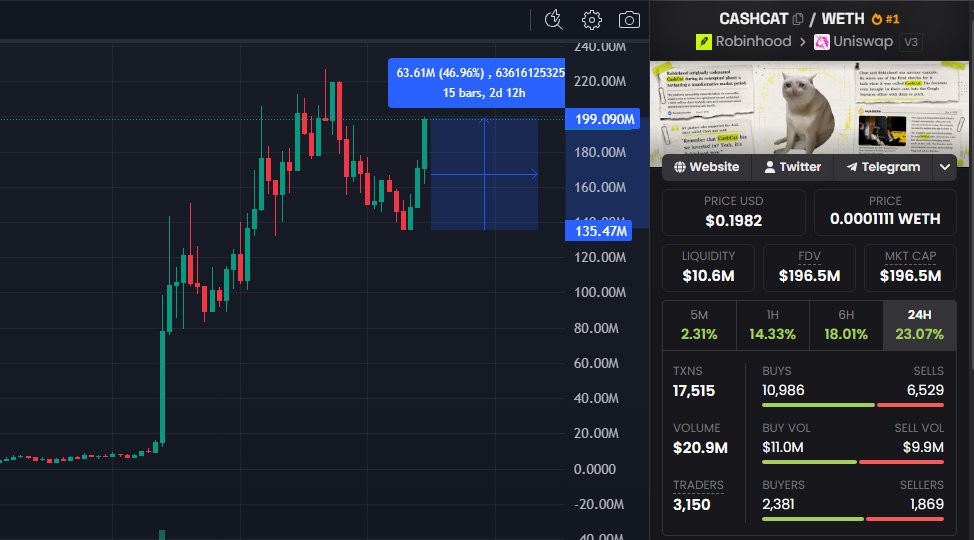Click the buy volume versus sell volume bar

853,462
